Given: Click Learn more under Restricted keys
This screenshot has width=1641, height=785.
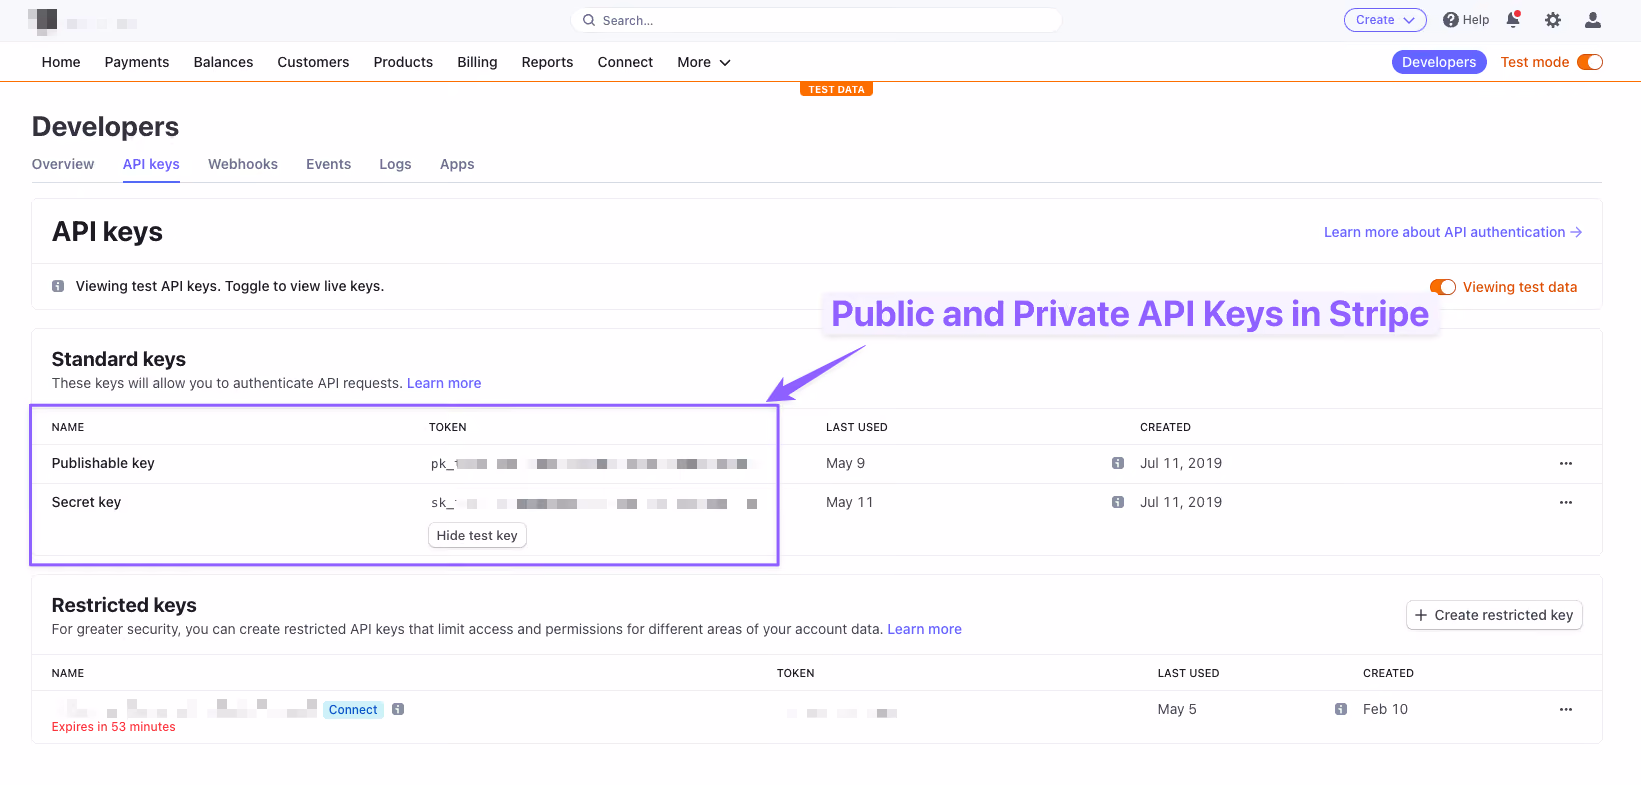Looking at the screenshot, I should 924,629.
